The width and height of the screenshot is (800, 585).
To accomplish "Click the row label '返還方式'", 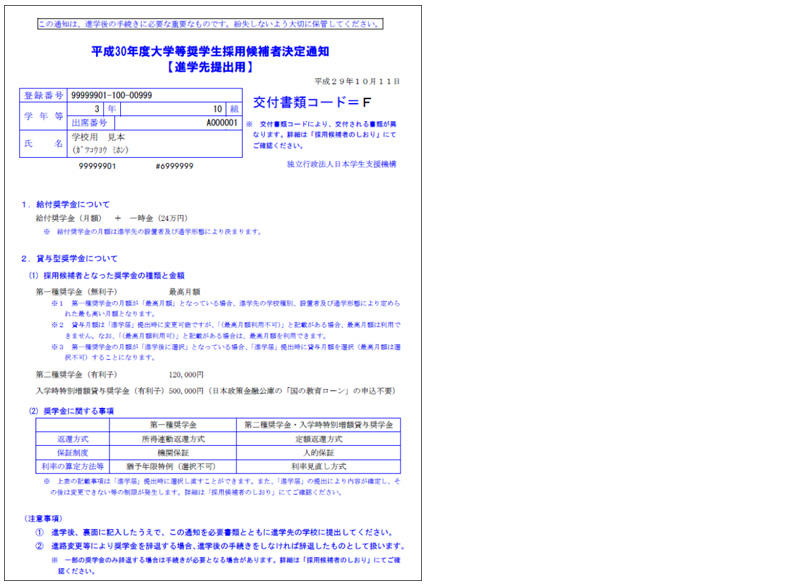I will 72,439.
